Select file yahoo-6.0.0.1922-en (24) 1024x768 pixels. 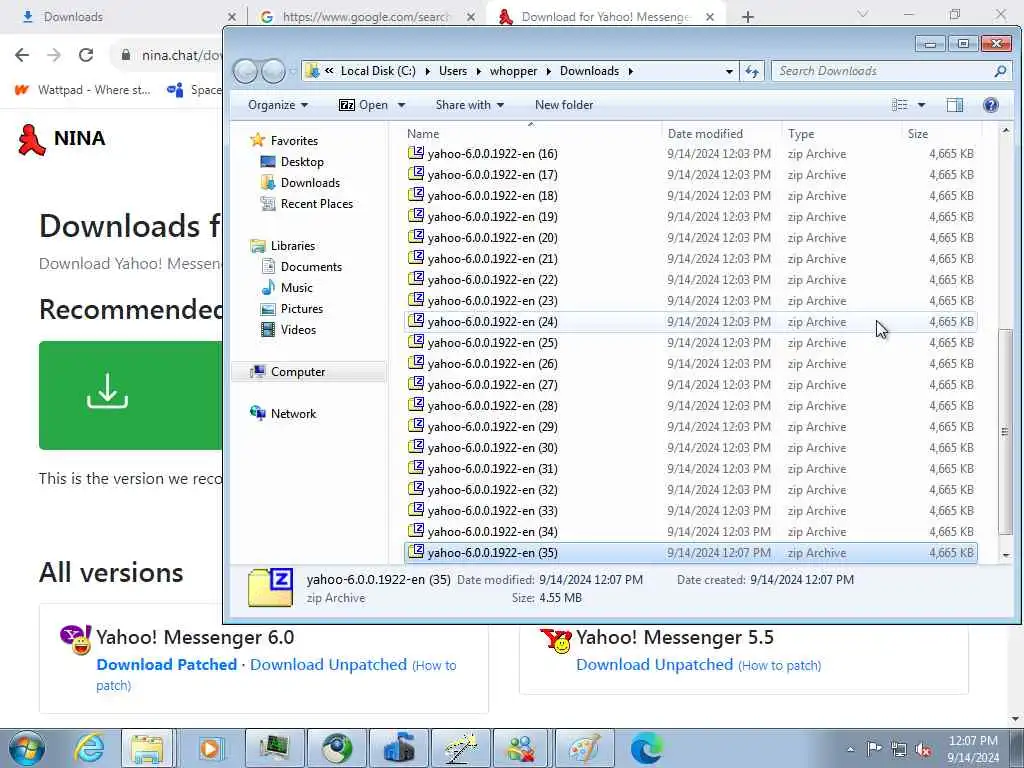tap(690, 322)
